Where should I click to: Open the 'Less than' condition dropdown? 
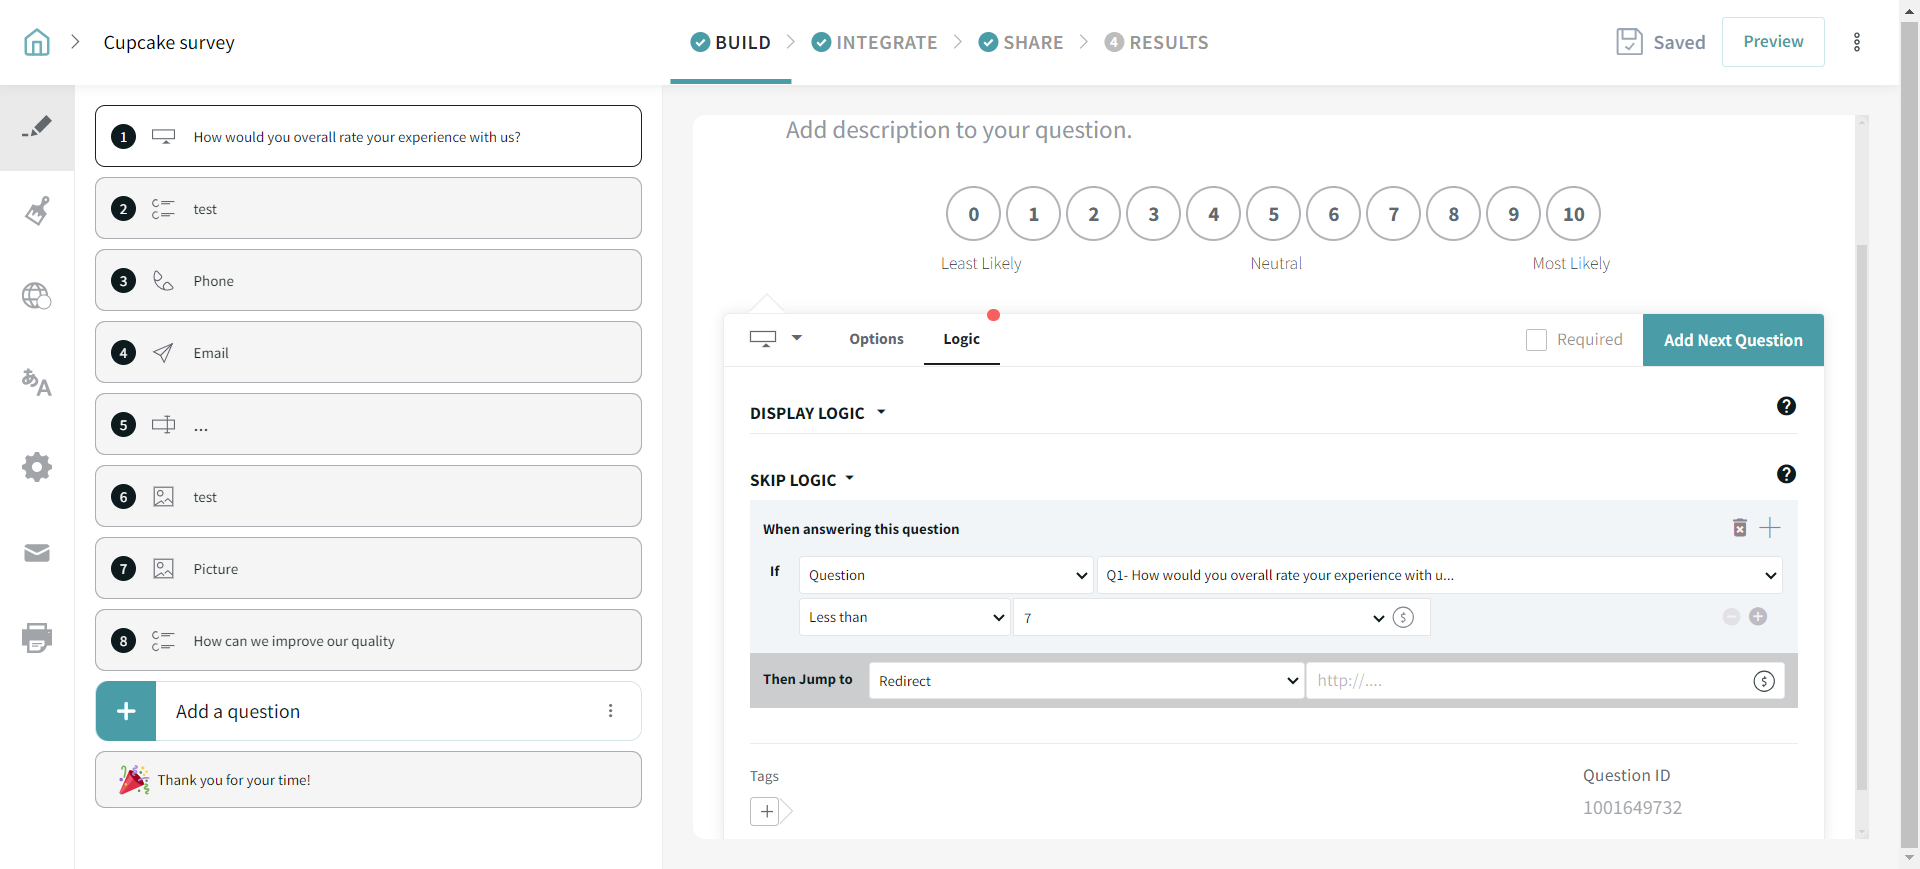click(x=905, y=617)
